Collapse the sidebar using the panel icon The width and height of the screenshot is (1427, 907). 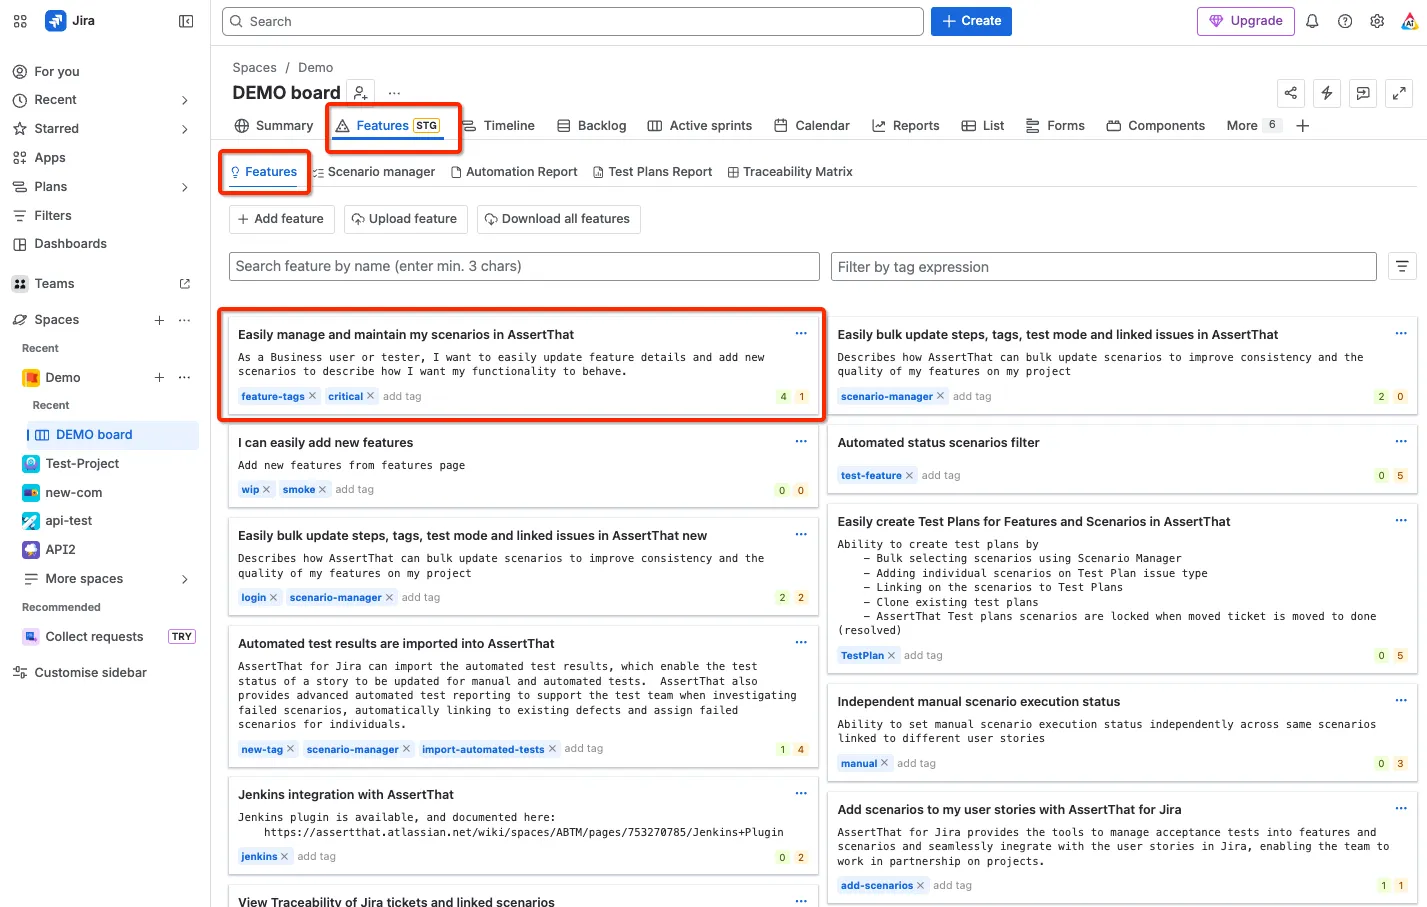point(186,21)
